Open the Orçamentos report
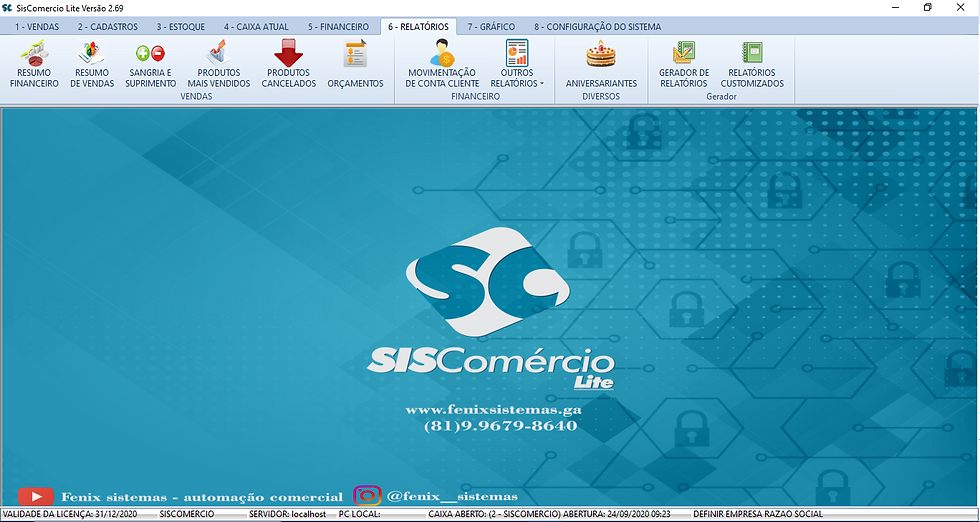Image resolution: width=980 pixels, height=522 pixels. (355, 64)
